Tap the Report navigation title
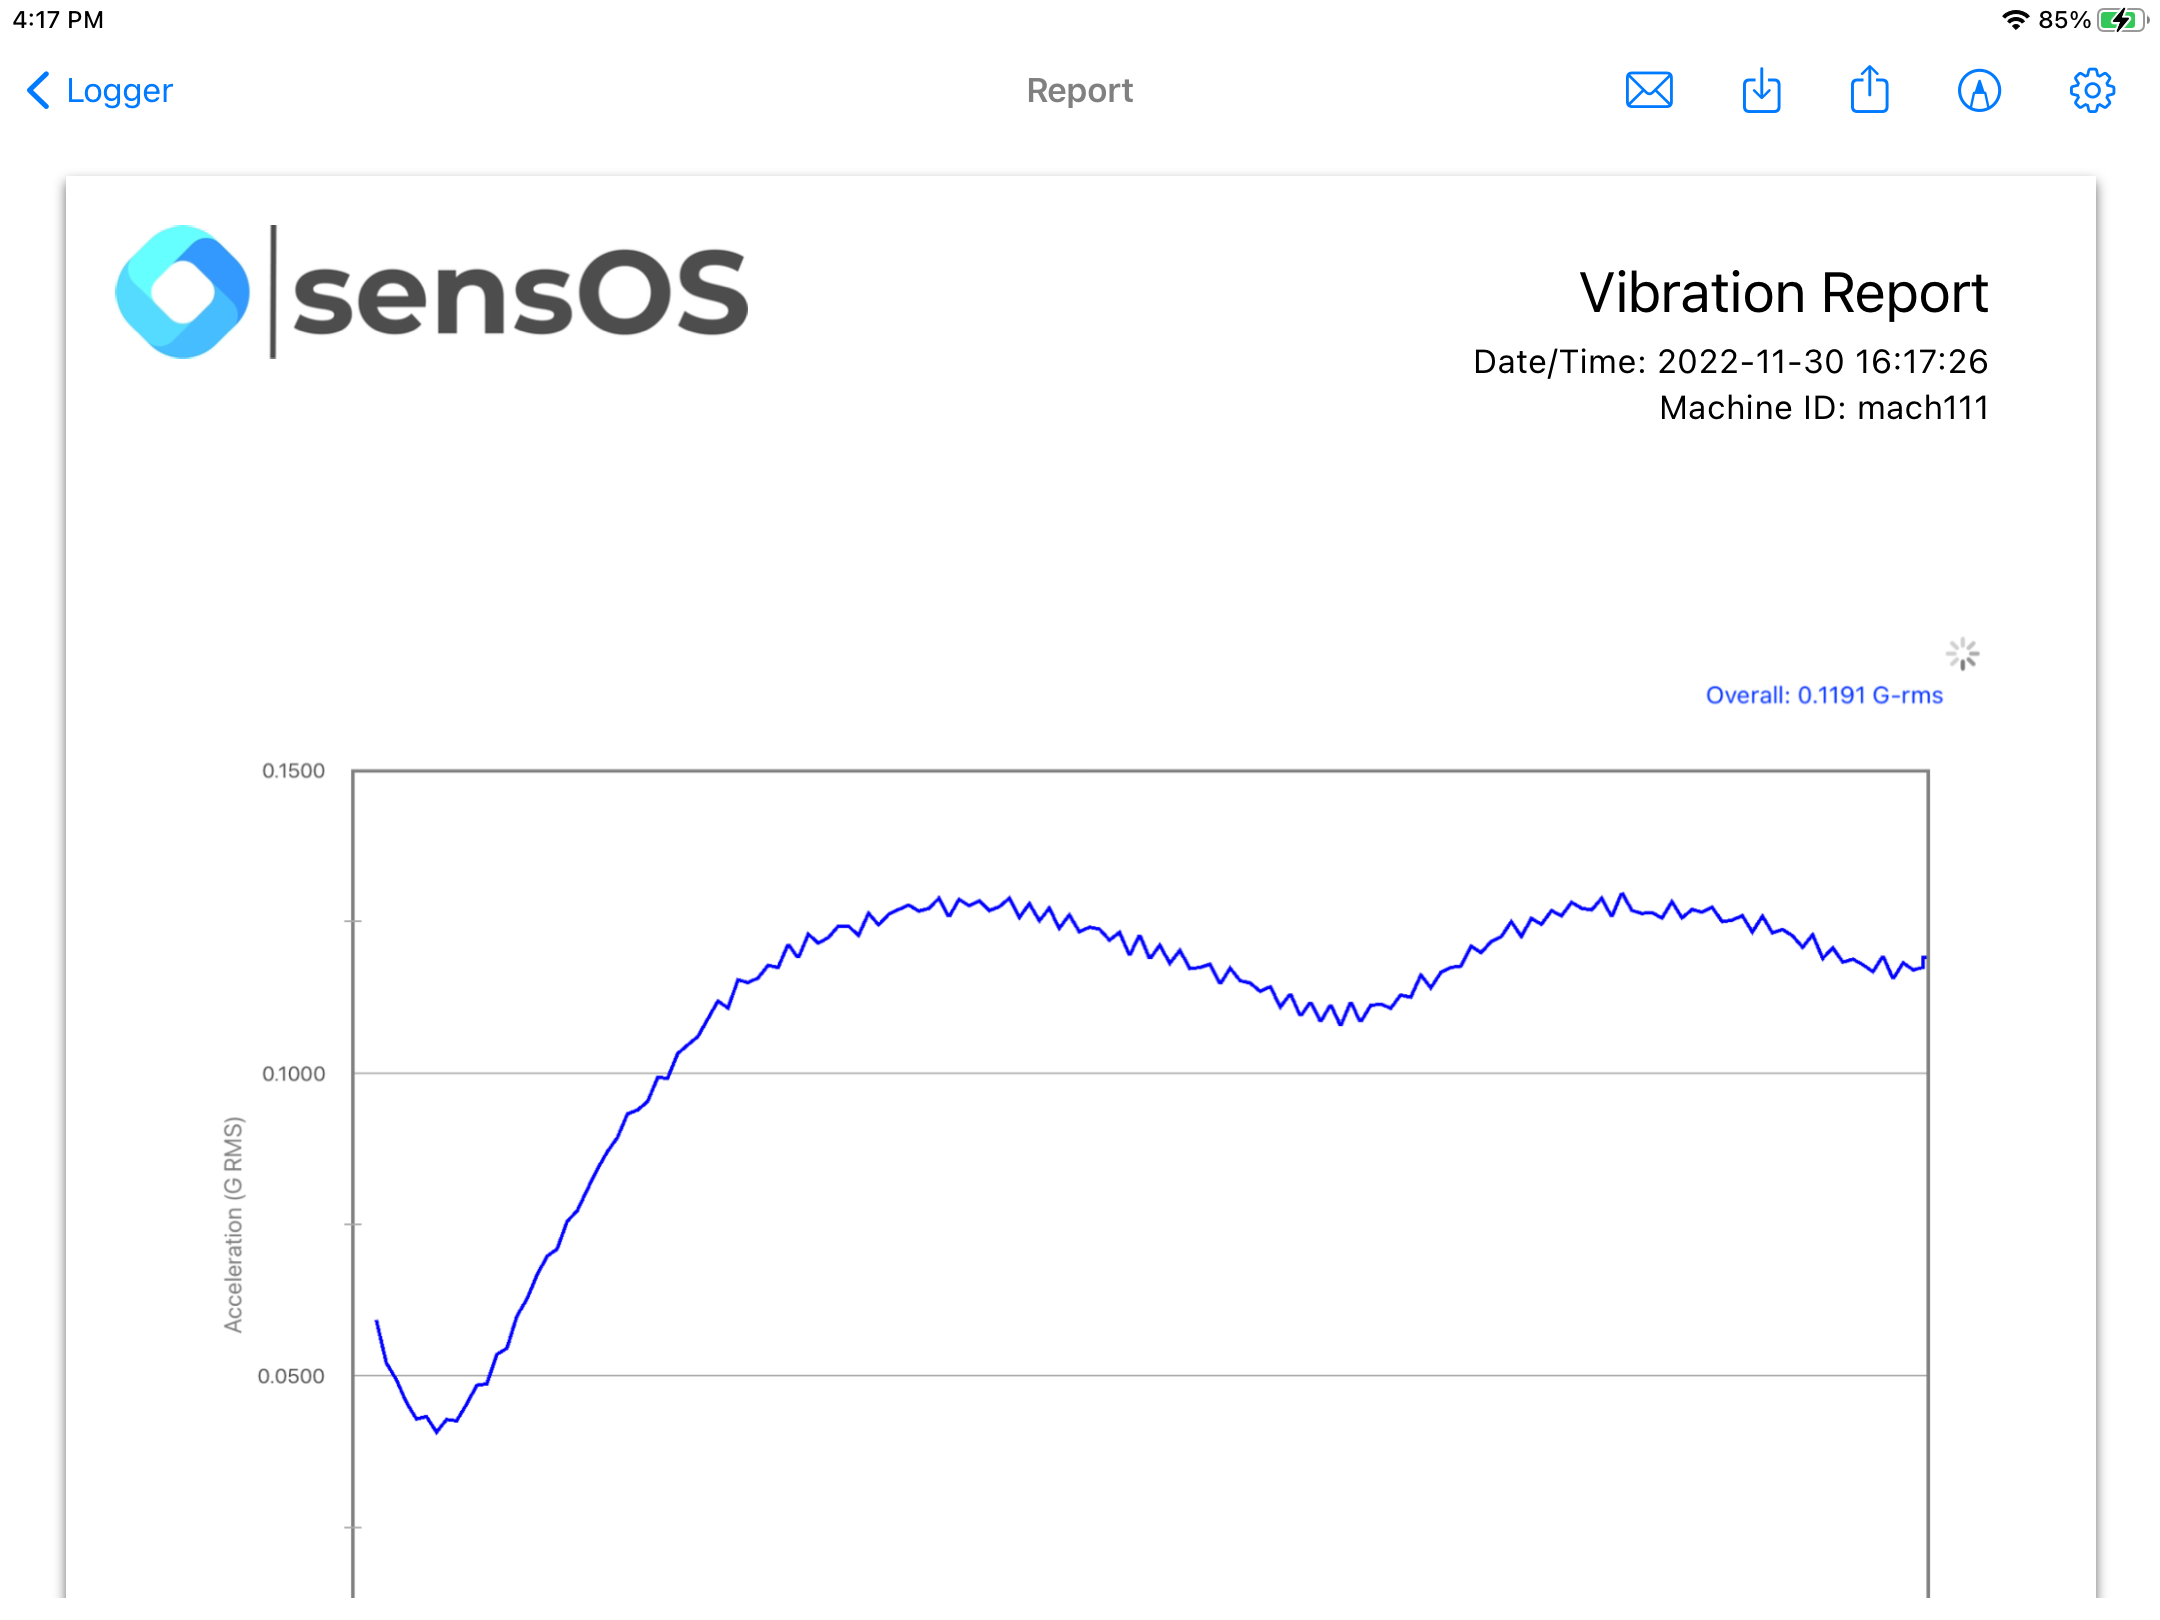 click(1079, 91)
